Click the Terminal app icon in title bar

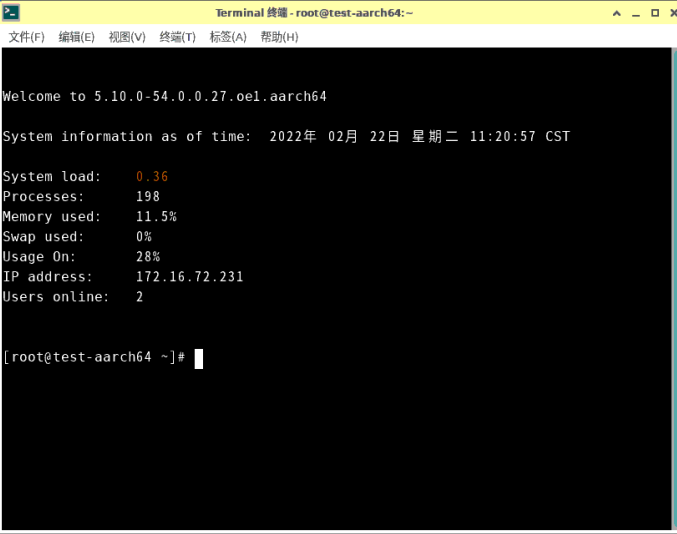[x=12, y=13]
